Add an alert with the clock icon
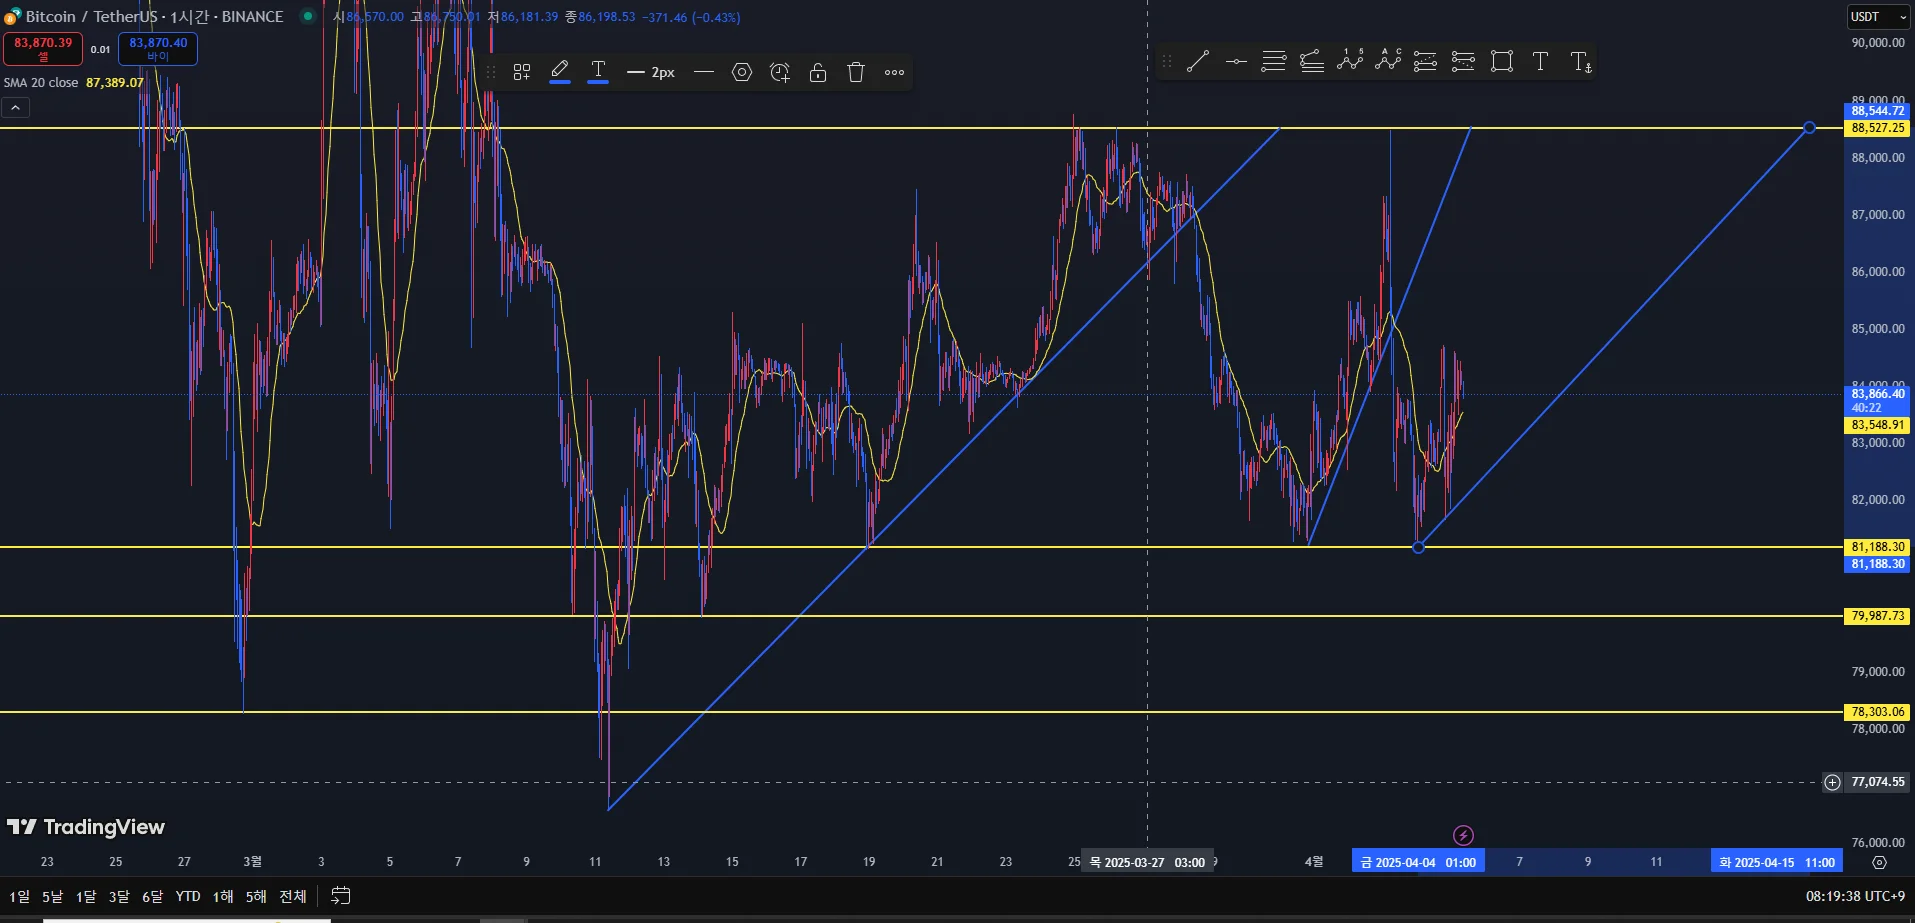 (780, 72)
